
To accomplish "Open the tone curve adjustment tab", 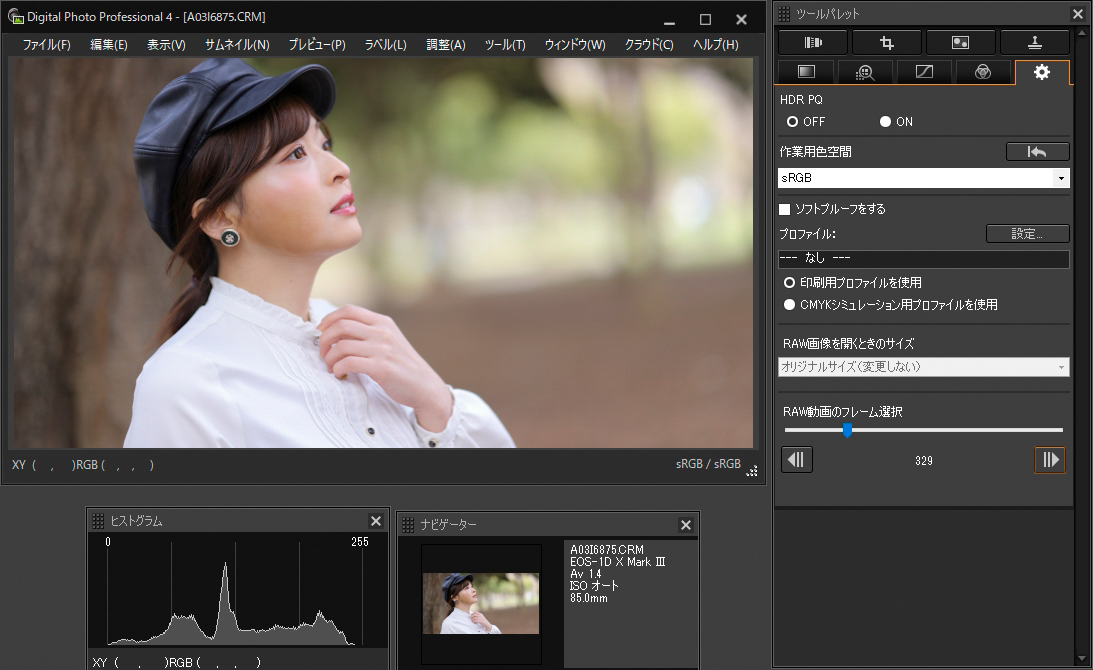I will 924,72.
